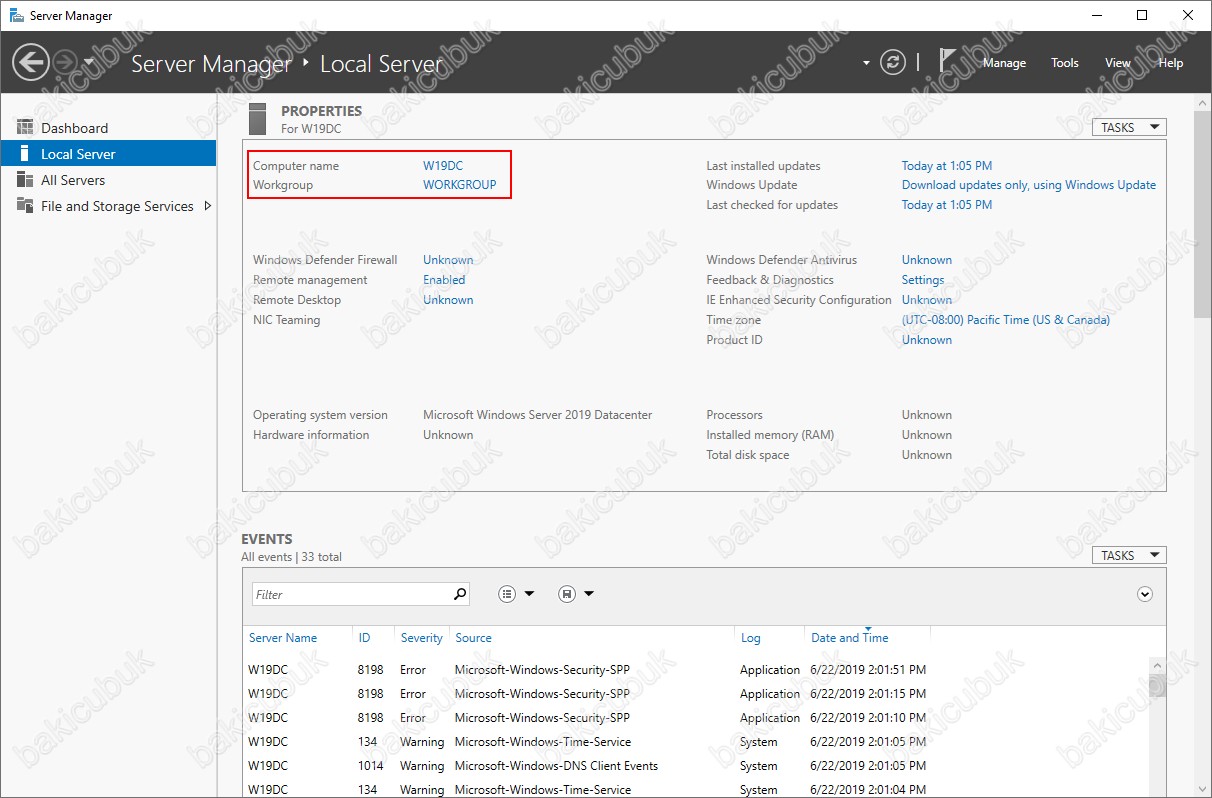Sort events by Source column

coord(473,638)
